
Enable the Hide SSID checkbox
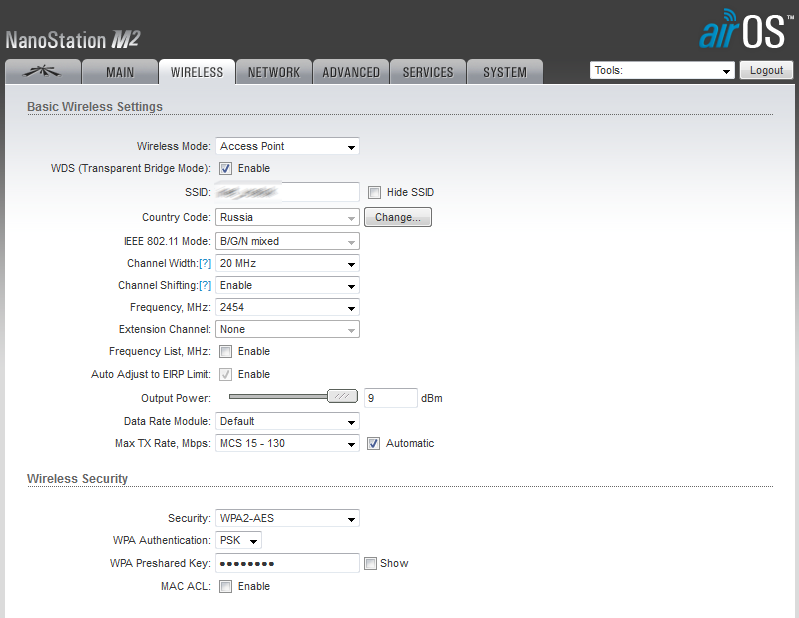coord(375,193)
